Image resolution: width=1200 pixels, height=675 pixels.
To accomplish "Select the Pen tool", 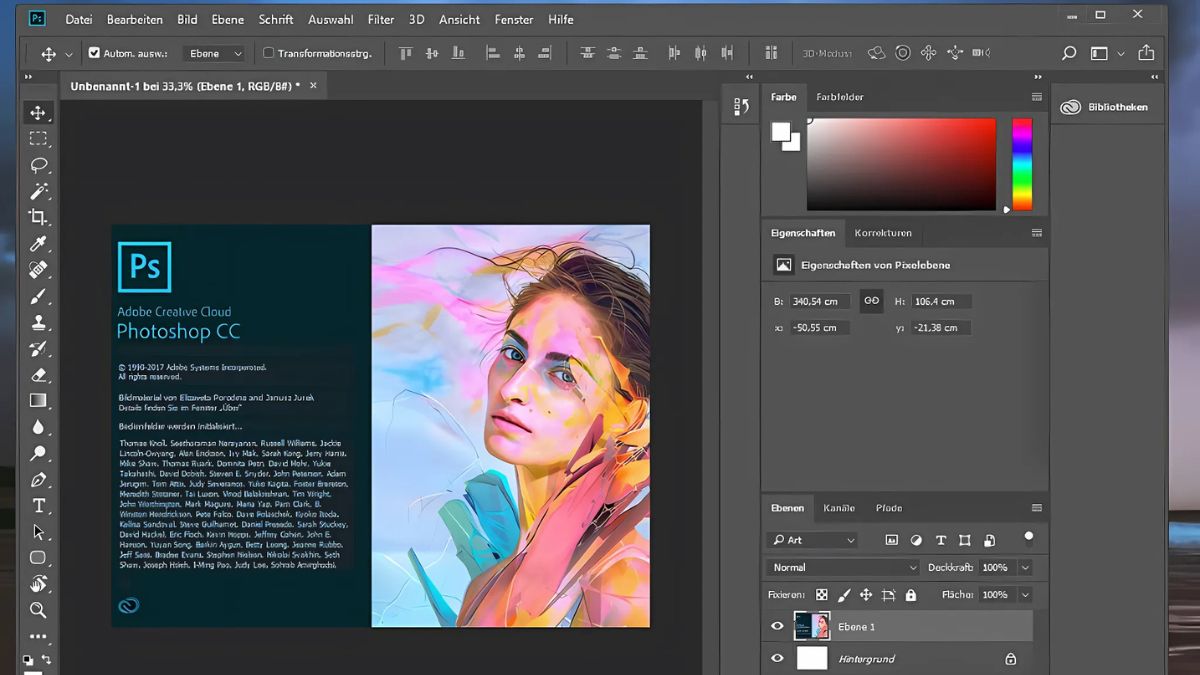I will pyautogui.click(x=38, y=480).
